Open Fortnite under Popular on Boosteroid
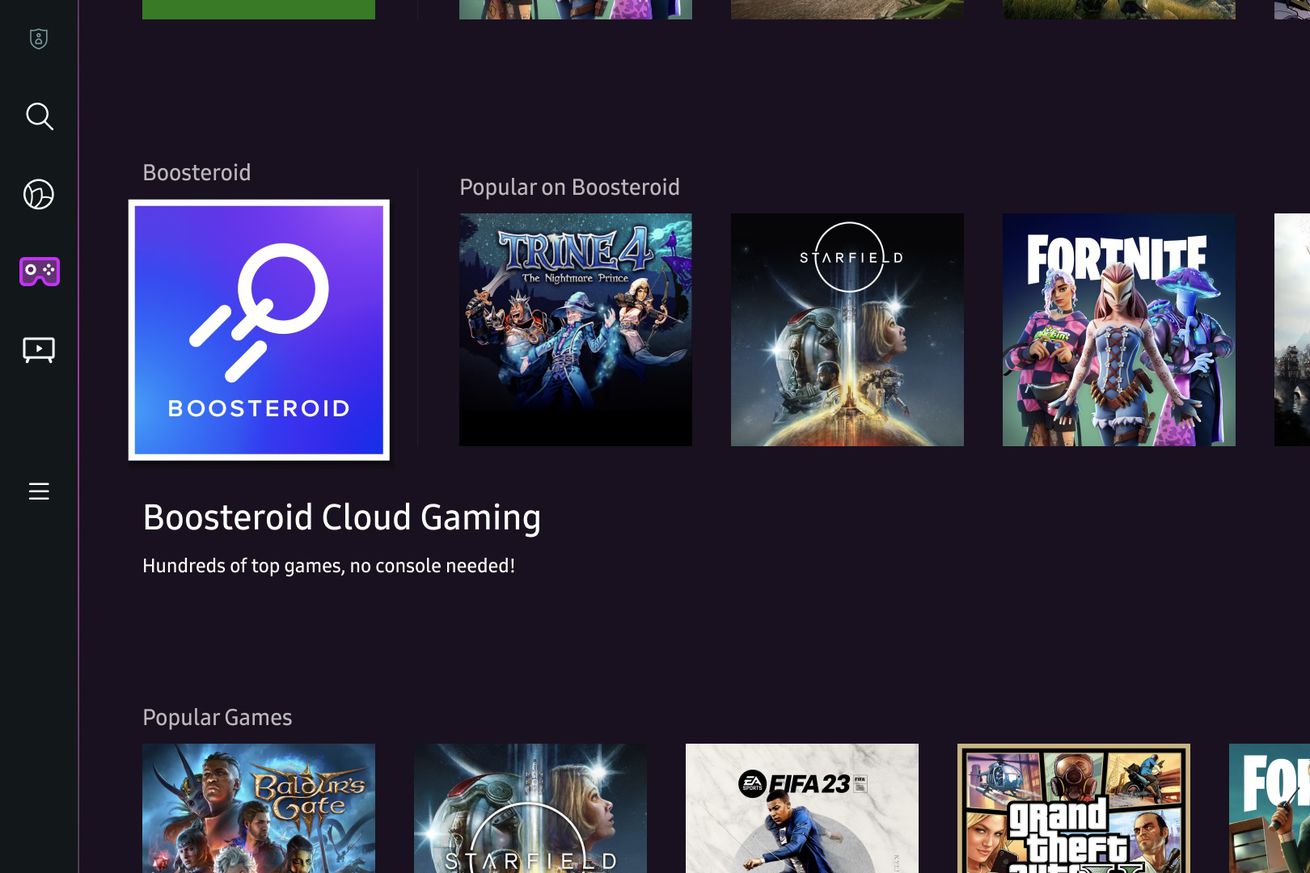The width and height of the screenshot is (1310, 873). pyautogui.click(x=1118, y=329)
